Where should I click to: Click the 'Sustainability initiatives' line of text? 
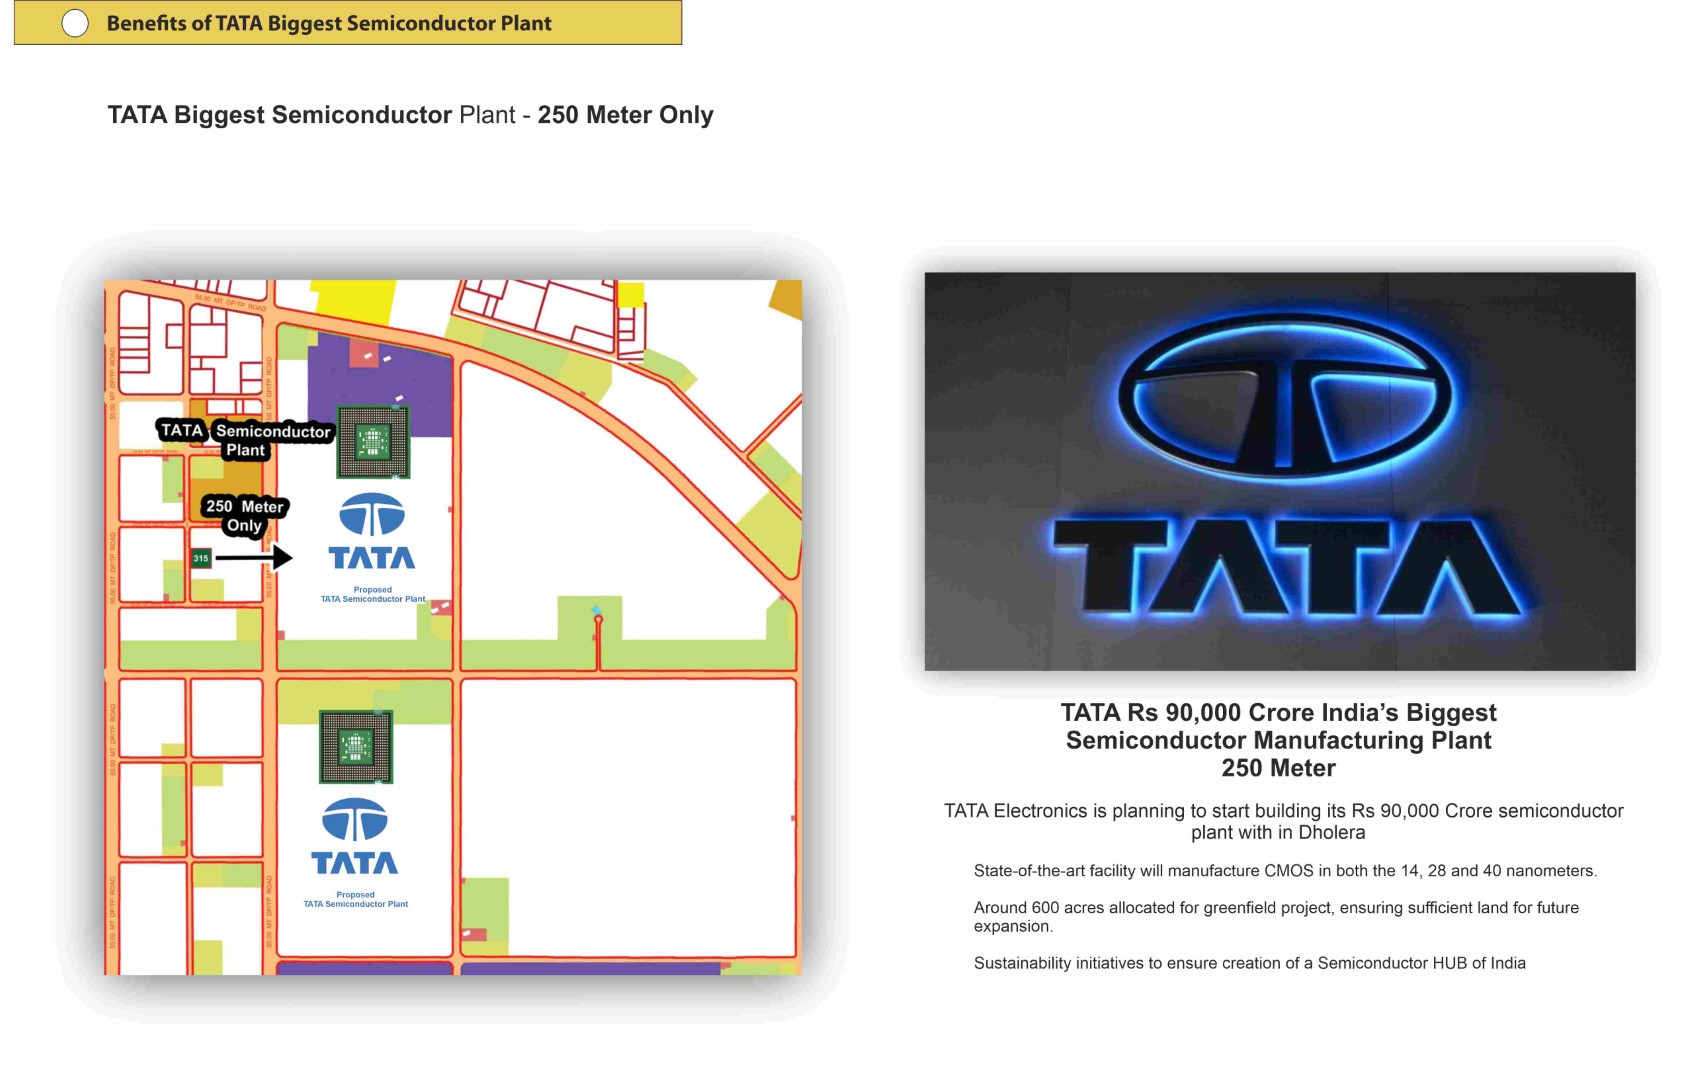(1249, 963)
